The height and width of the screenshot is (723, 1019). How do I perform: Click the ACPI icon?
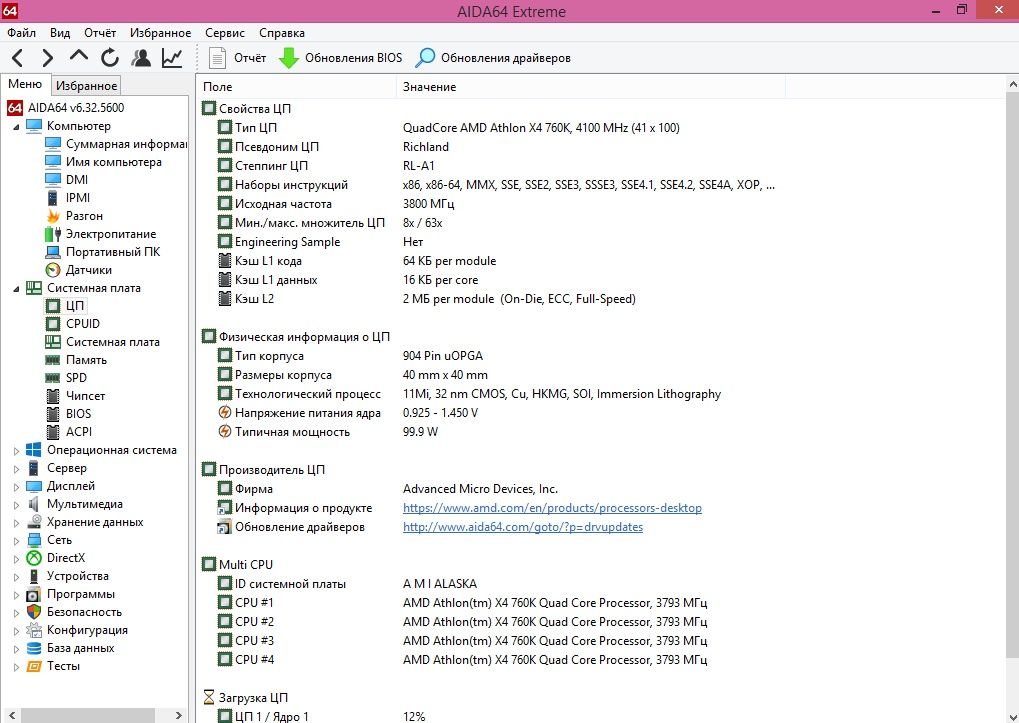click(53, 432)
